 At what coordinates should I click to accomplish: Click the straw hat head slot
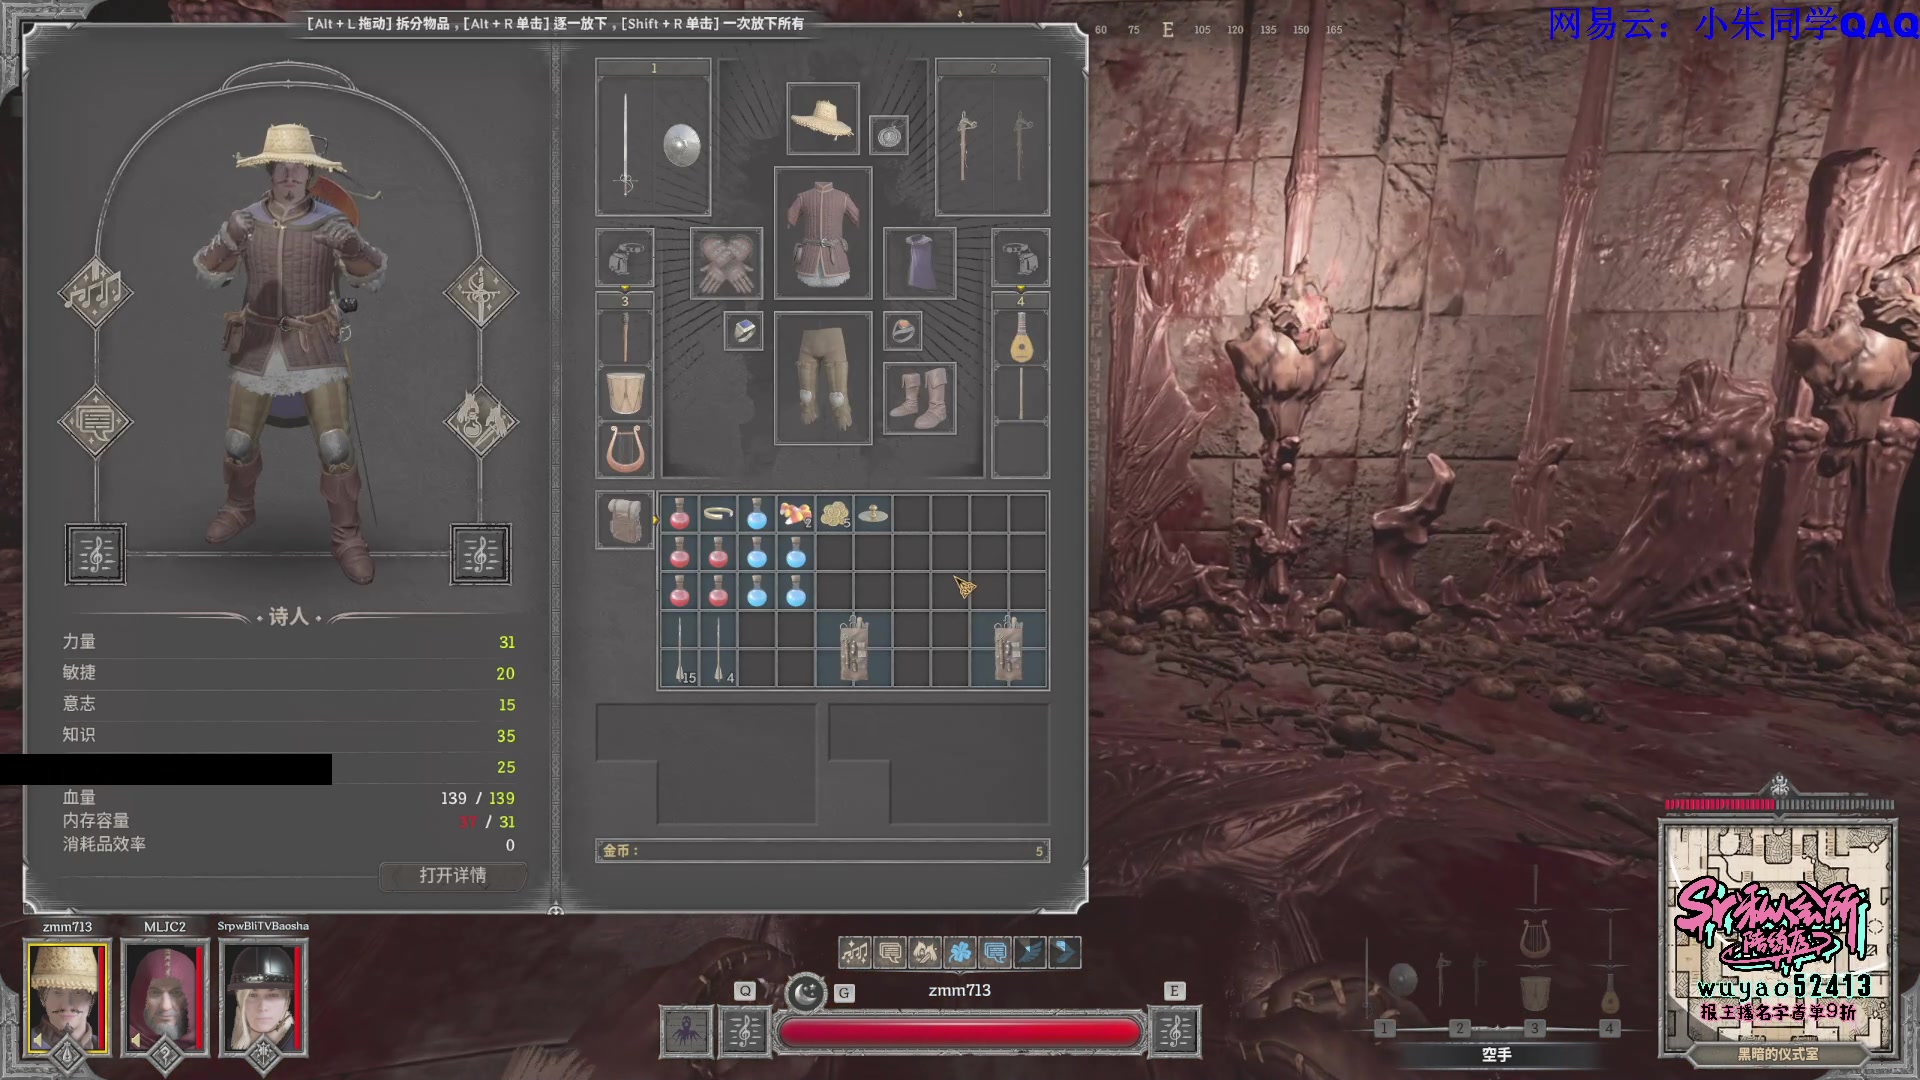tap(822, 118)
